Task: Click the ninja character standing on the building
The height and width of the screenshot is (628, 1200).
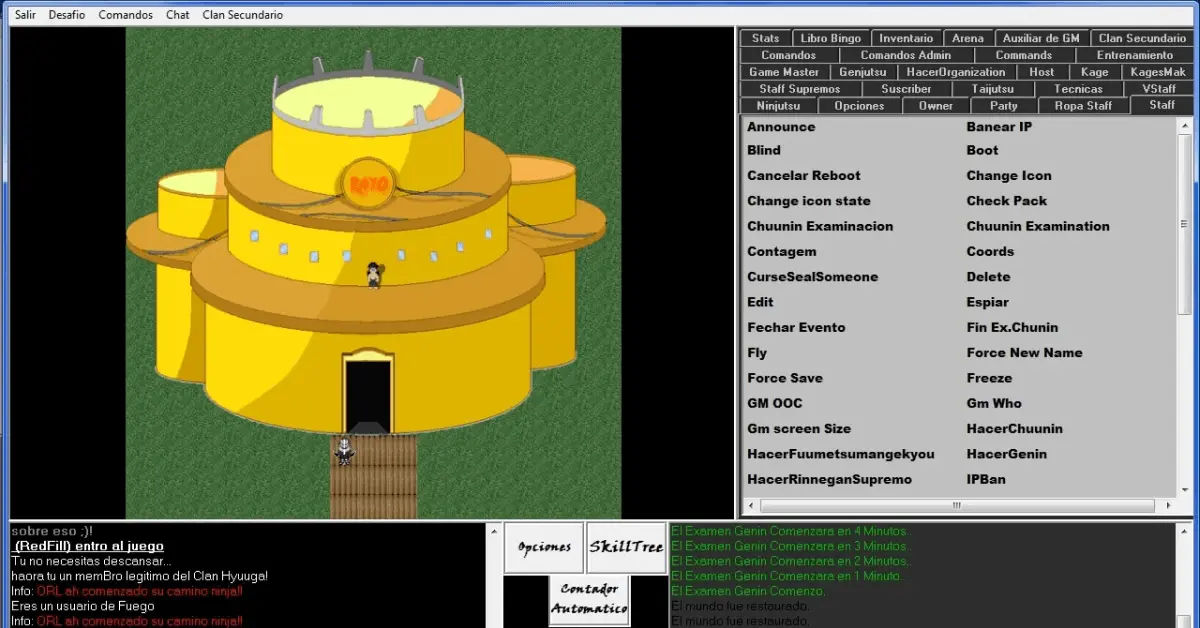Action: 373,274
